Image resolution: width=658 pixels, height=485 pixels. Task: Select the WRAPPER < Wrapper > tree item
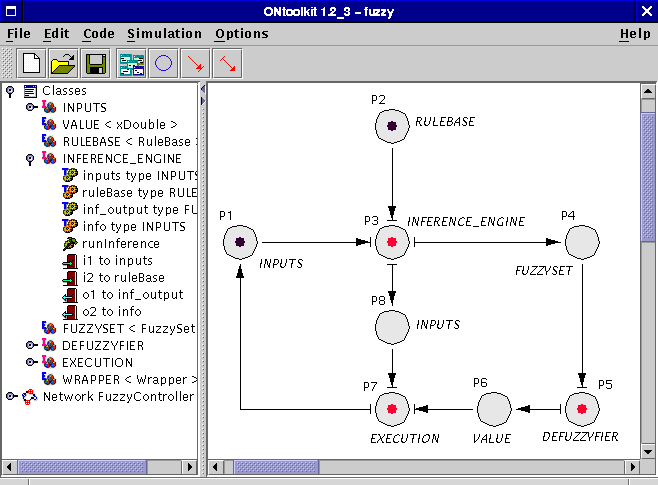pos(129,380)
